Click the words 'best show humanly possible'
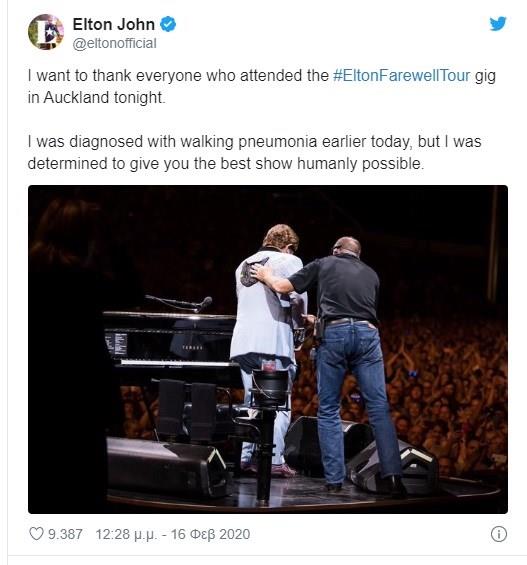This screenshot has height=565, width=527. pos(322,164)
